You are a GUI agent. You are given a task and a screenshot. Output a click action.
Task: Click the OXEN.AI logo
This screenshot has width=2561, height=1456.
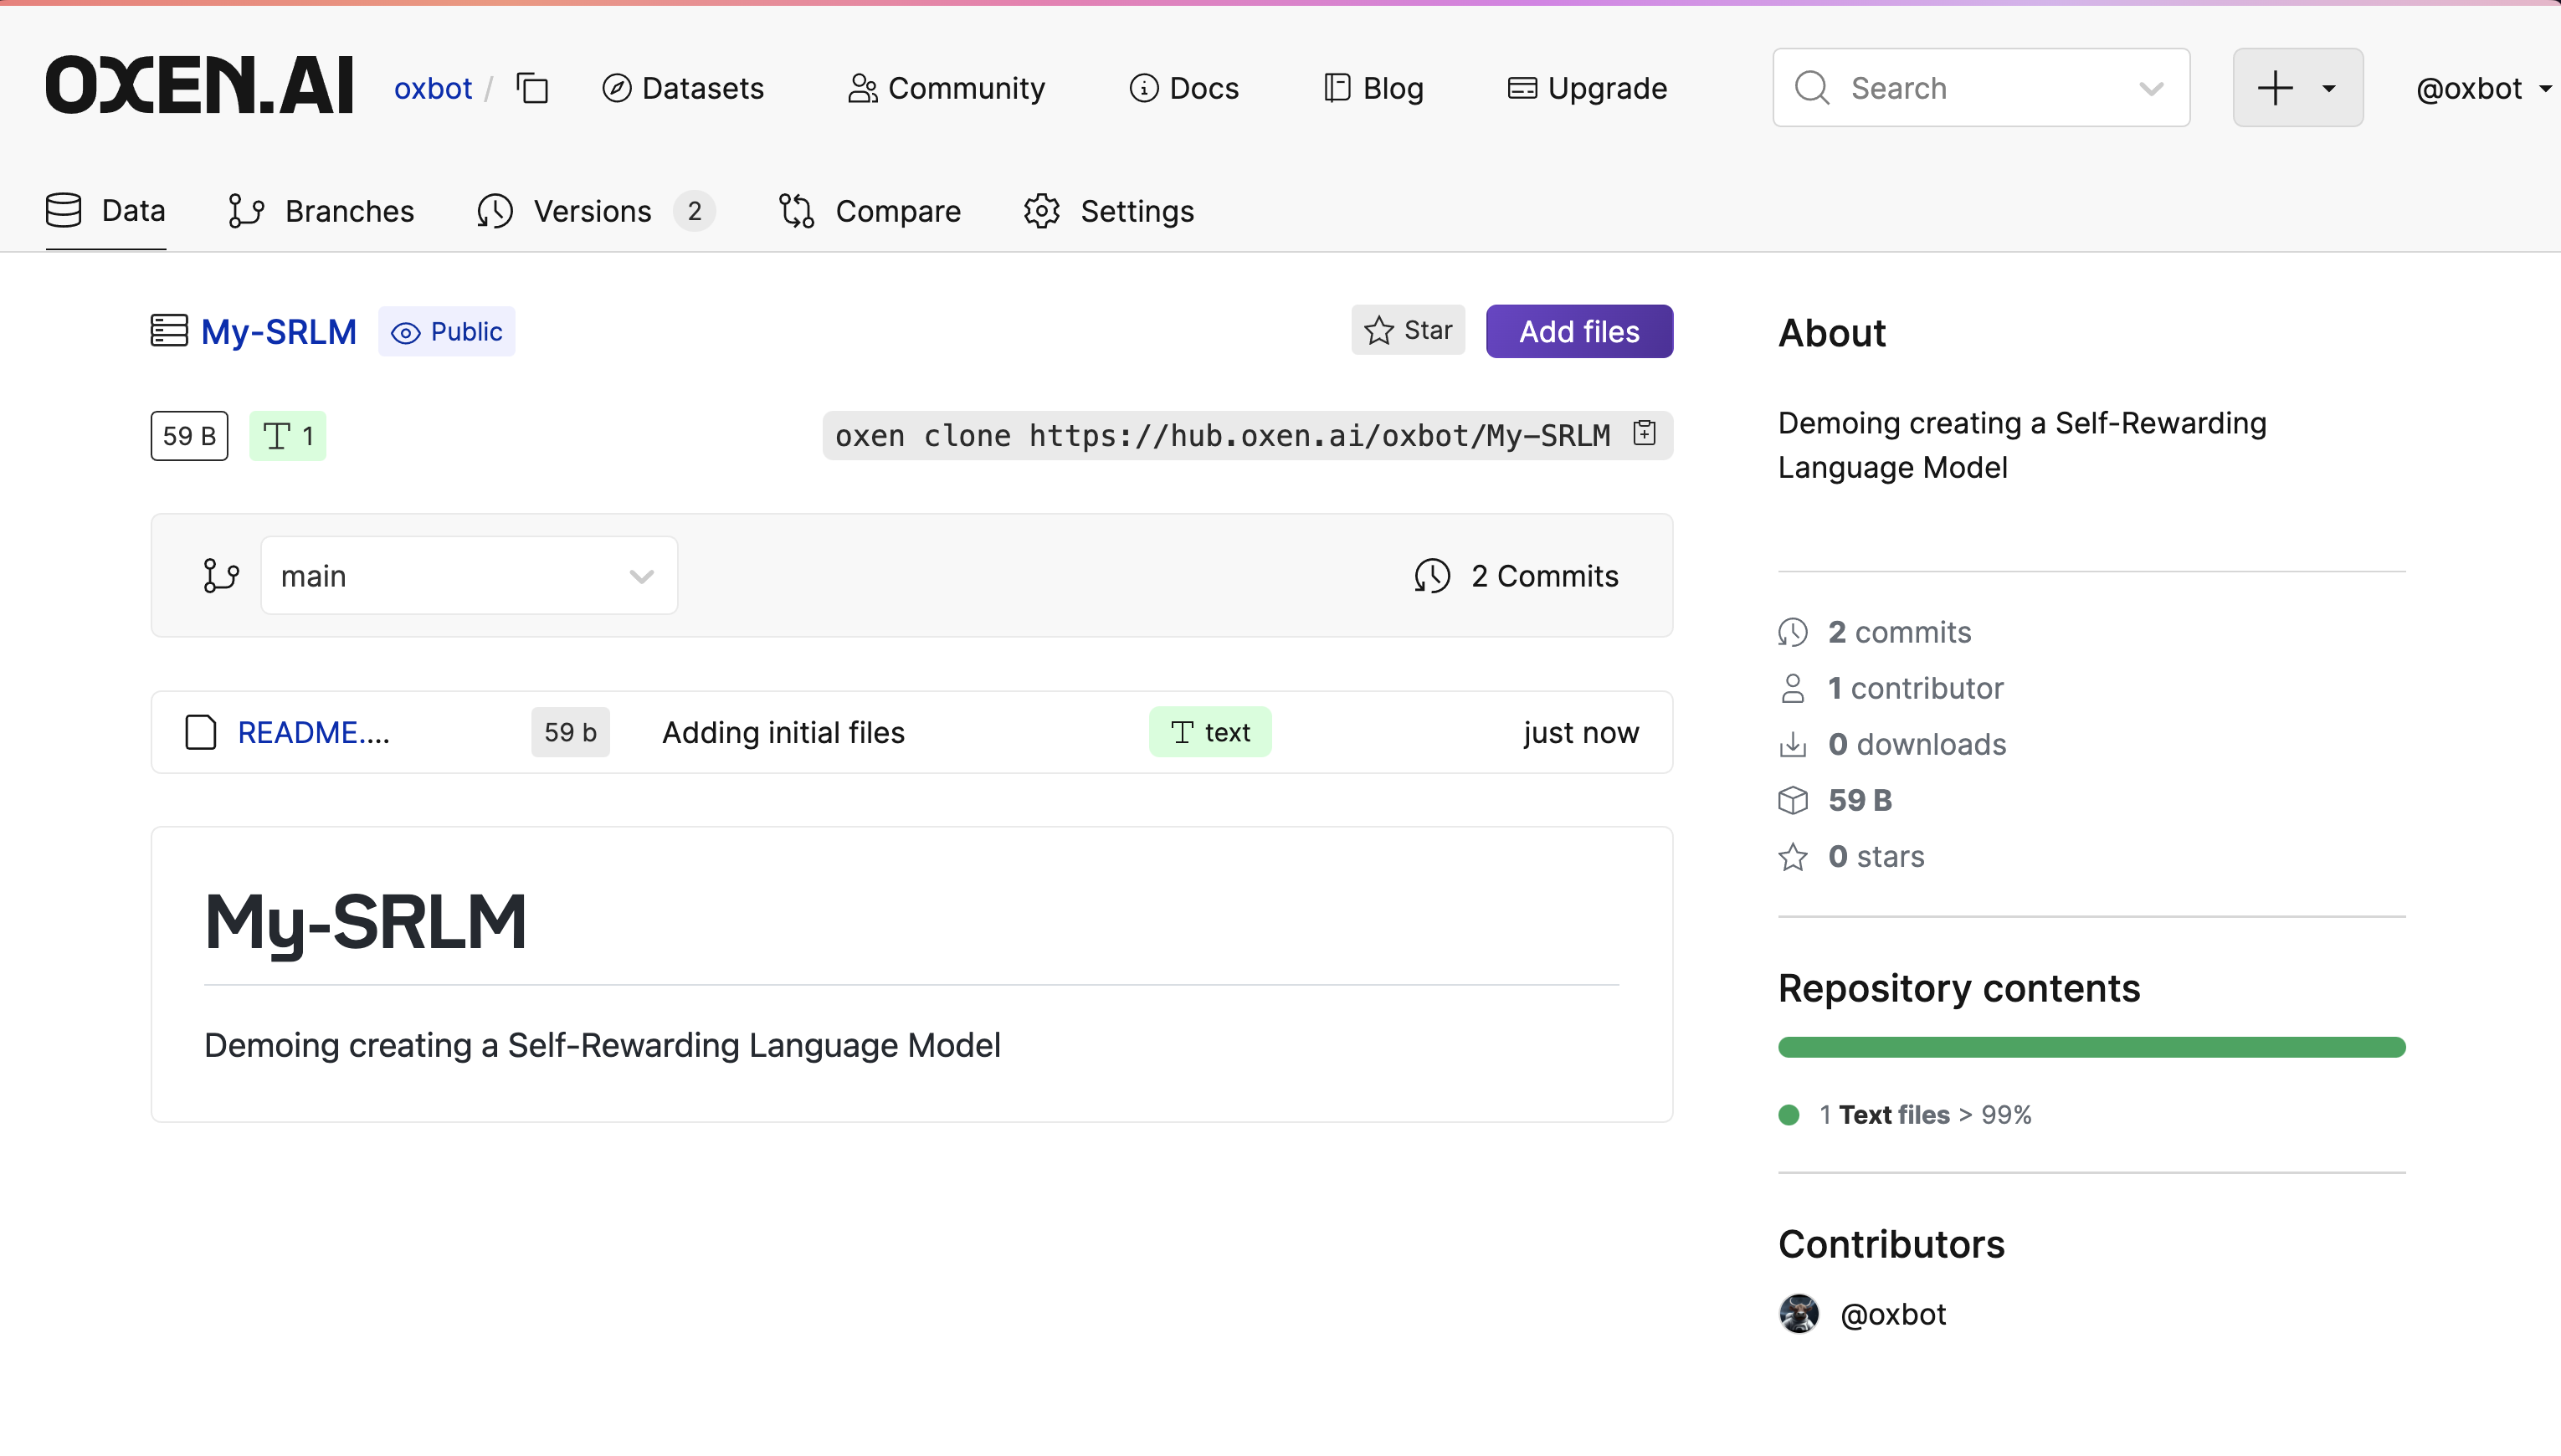[x=199, y=86]
